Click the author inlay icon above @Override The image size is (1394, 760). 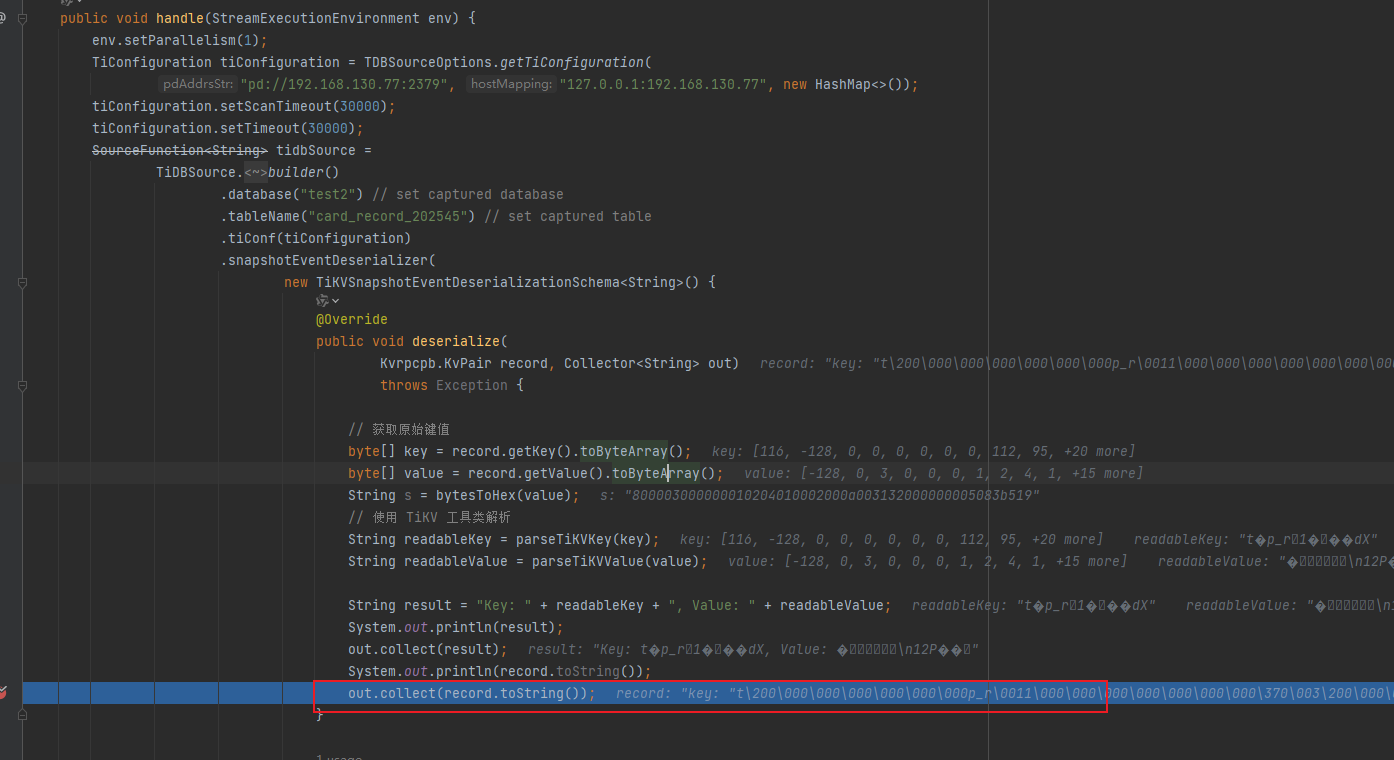pos(322,300)
